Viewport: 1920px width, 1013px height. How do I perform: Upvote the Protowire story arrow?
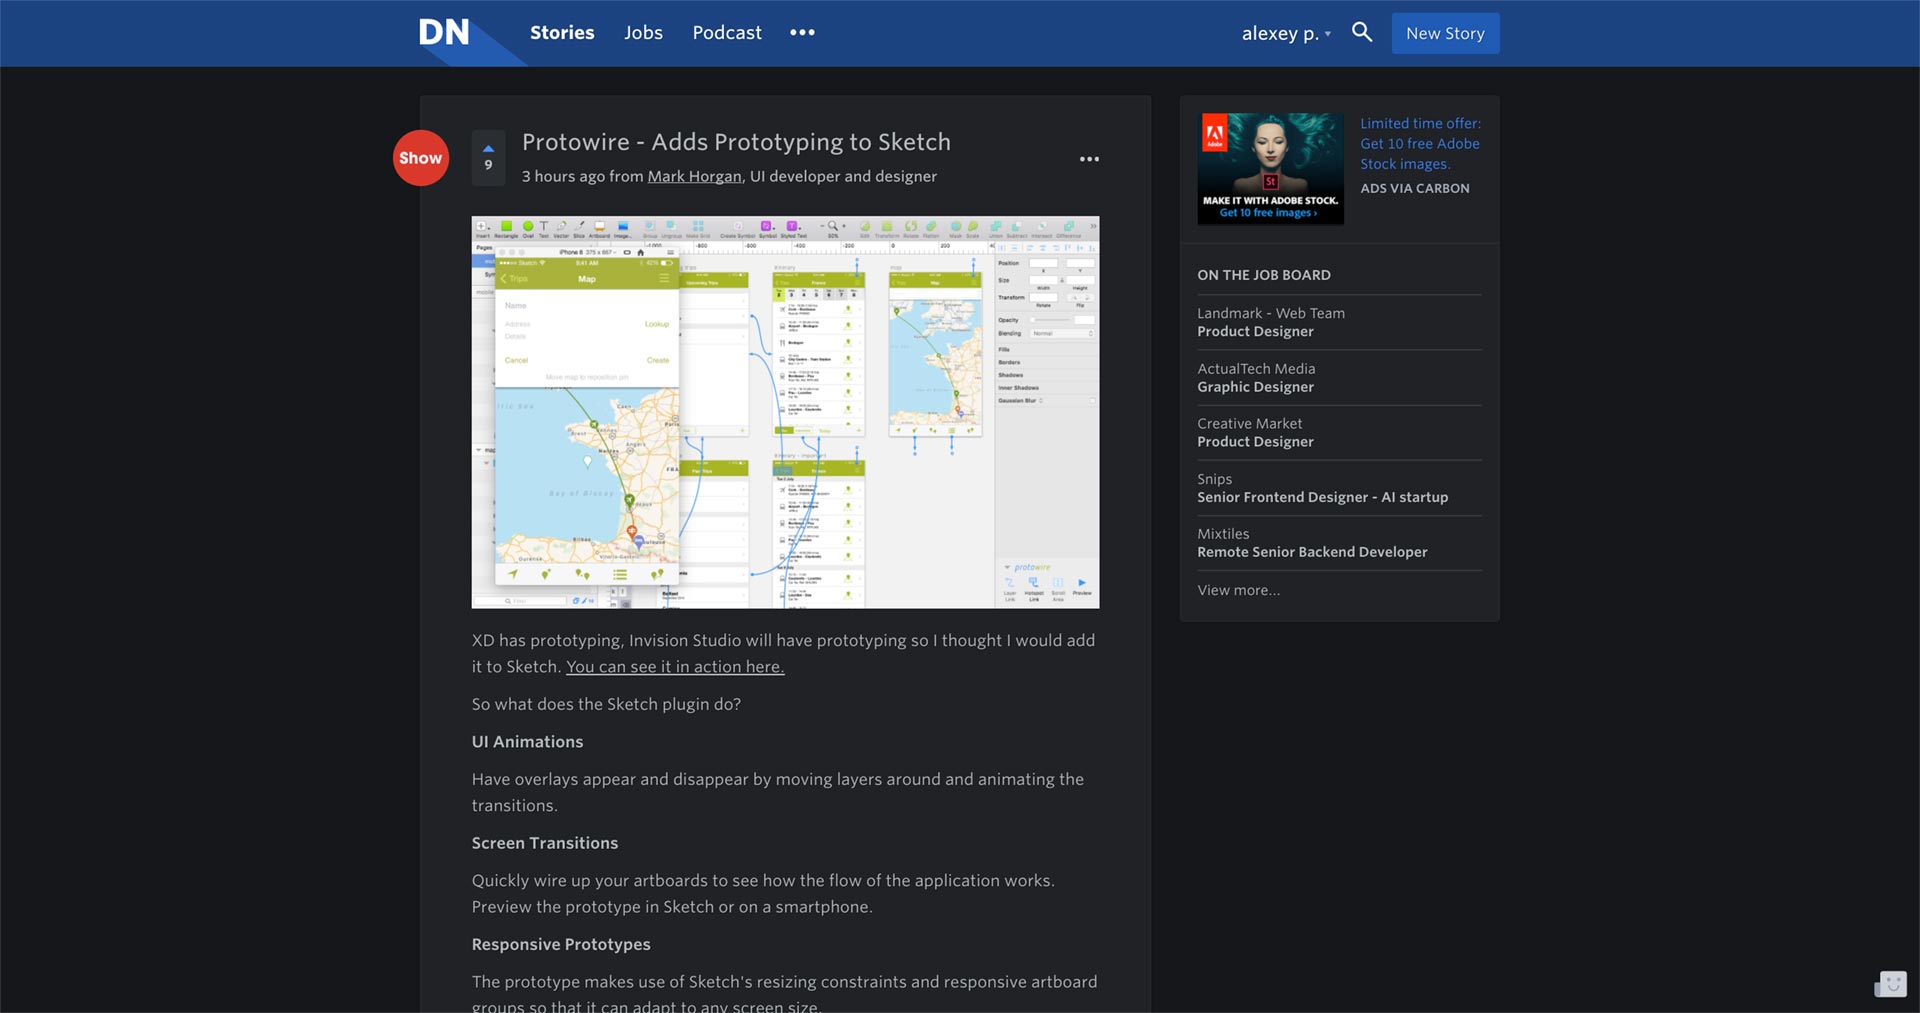488,148
